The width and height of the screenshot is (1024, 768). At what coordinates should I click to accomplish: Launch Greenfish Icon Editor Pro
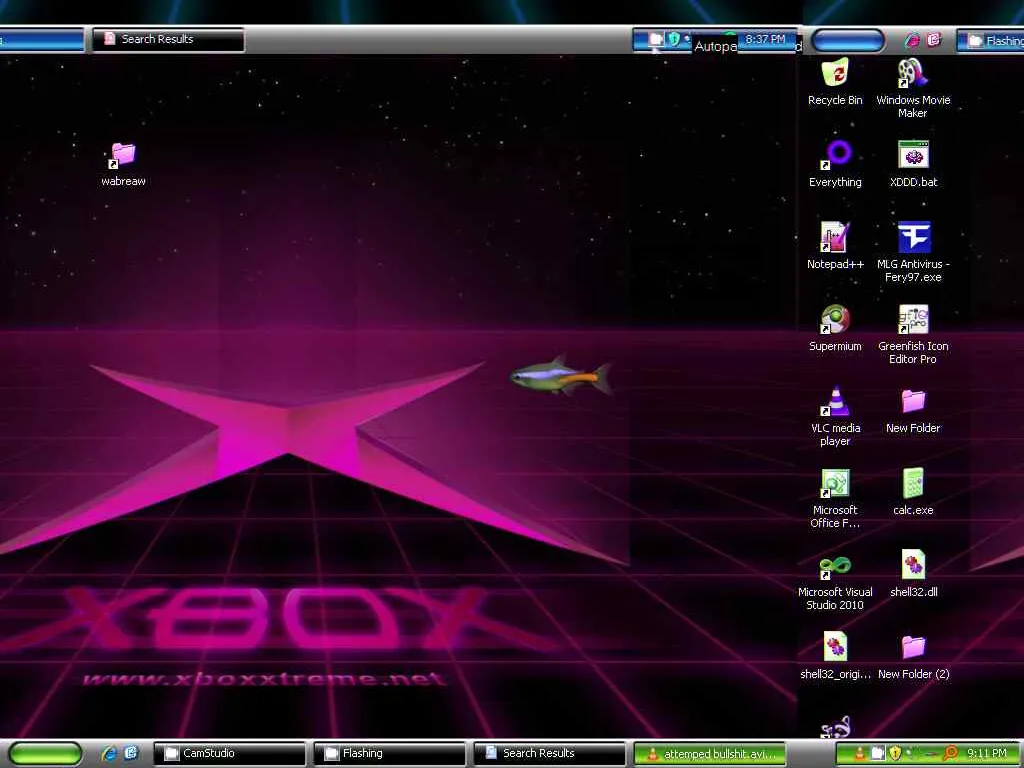coord(913,334)
